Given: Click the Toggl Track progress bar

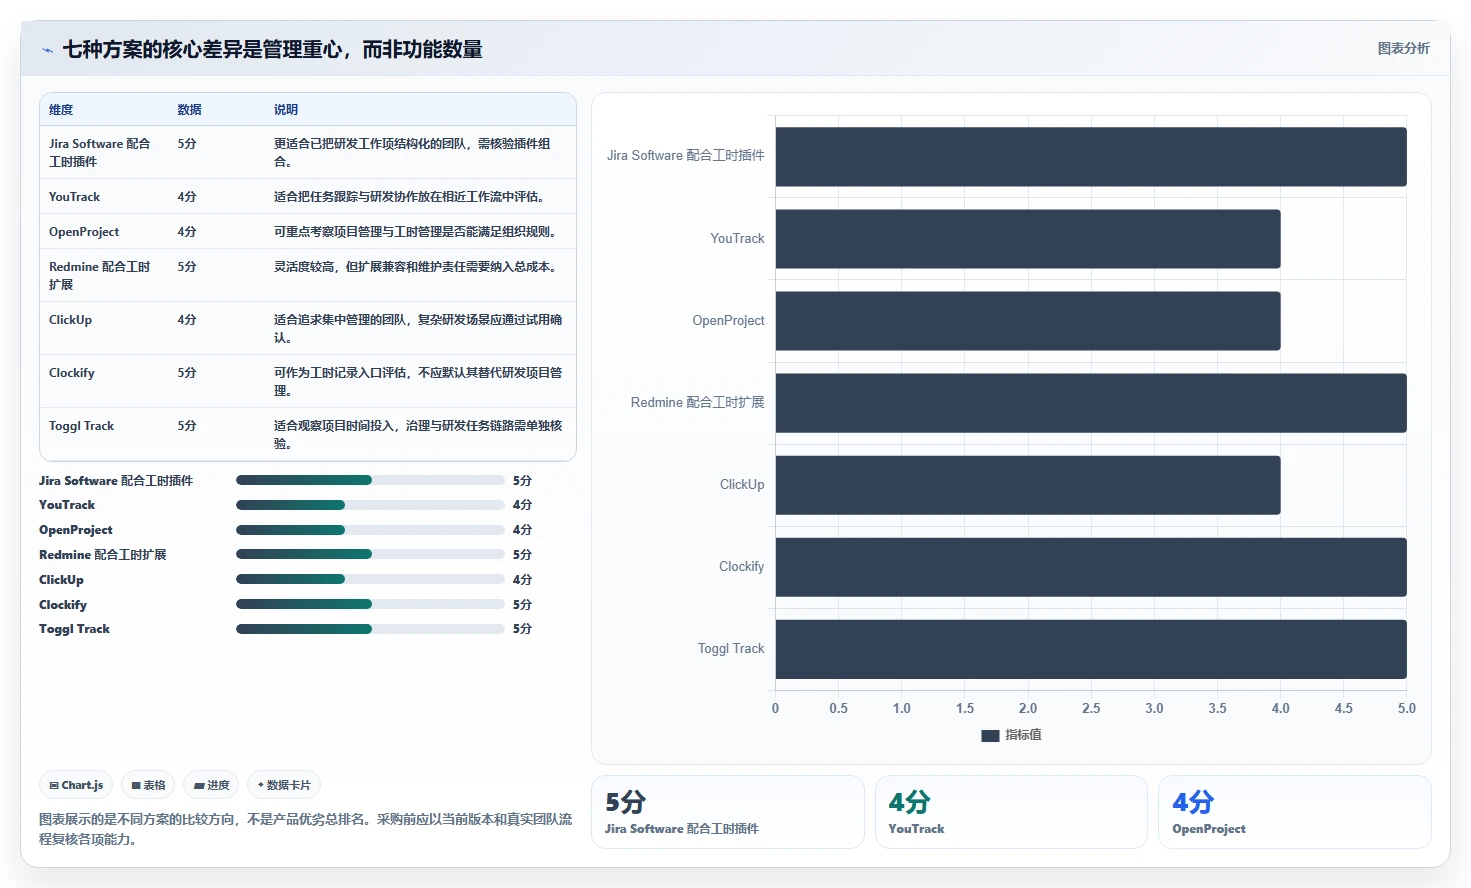Looking at the screenshot, I should [x=370, y=629].
